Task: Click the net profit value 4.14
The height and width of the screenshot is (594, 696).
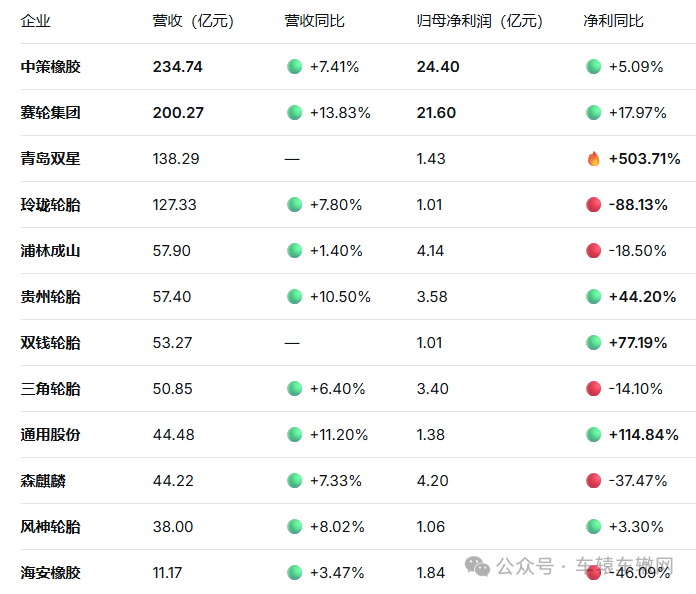Action: pyautogui.click(x=430, y=251)
